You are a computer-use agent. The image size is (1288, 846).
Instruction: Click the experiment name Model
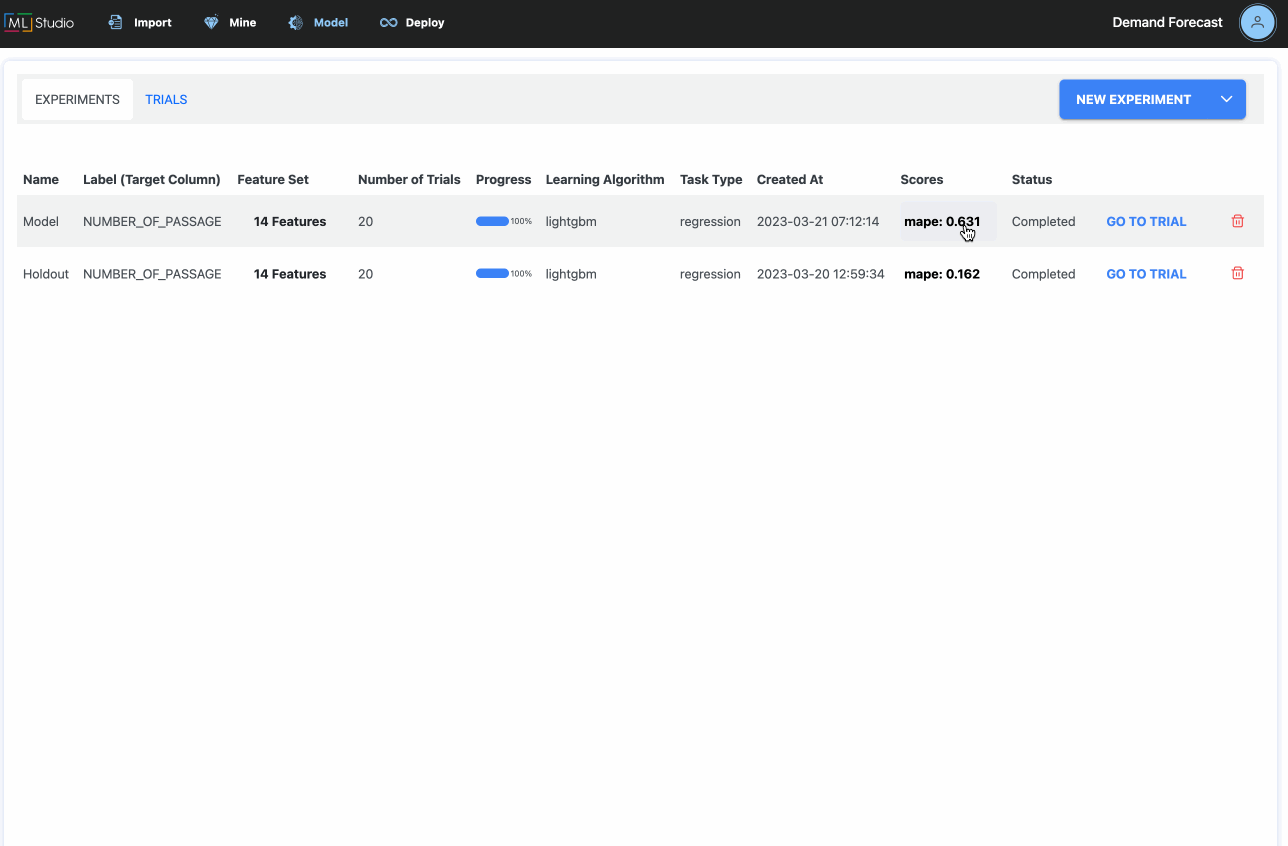[x=41, y=221]
